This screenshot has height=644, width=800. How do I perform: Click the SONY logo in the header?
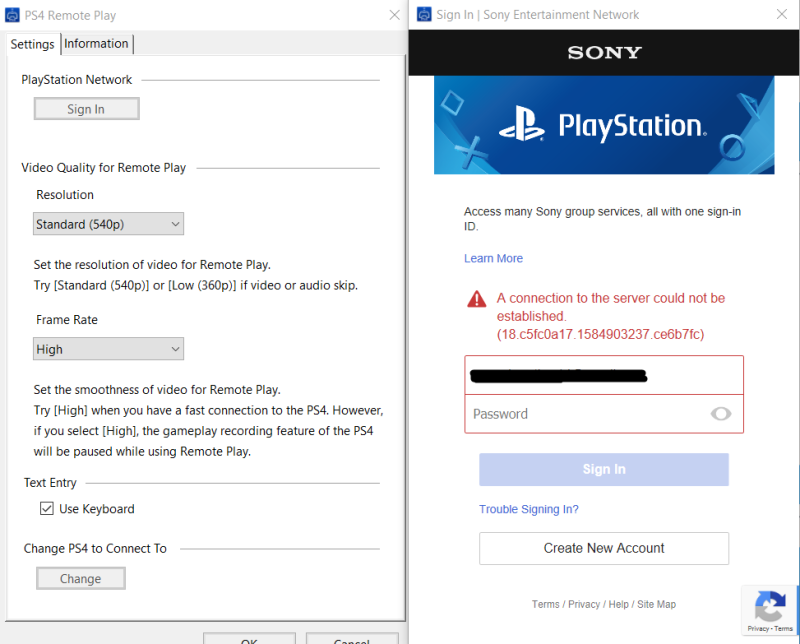[605, 53]
